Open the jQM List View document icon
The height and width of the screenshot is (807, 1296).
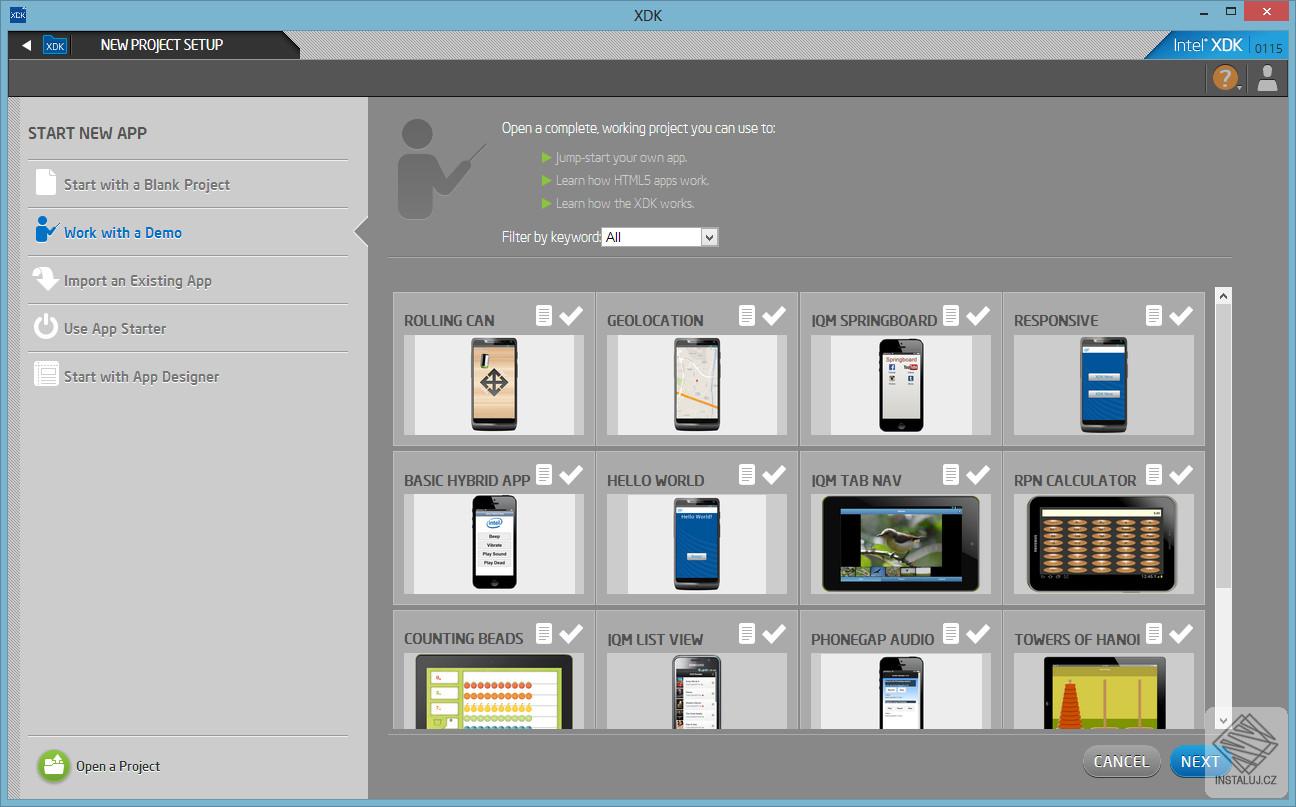point(747,633)
